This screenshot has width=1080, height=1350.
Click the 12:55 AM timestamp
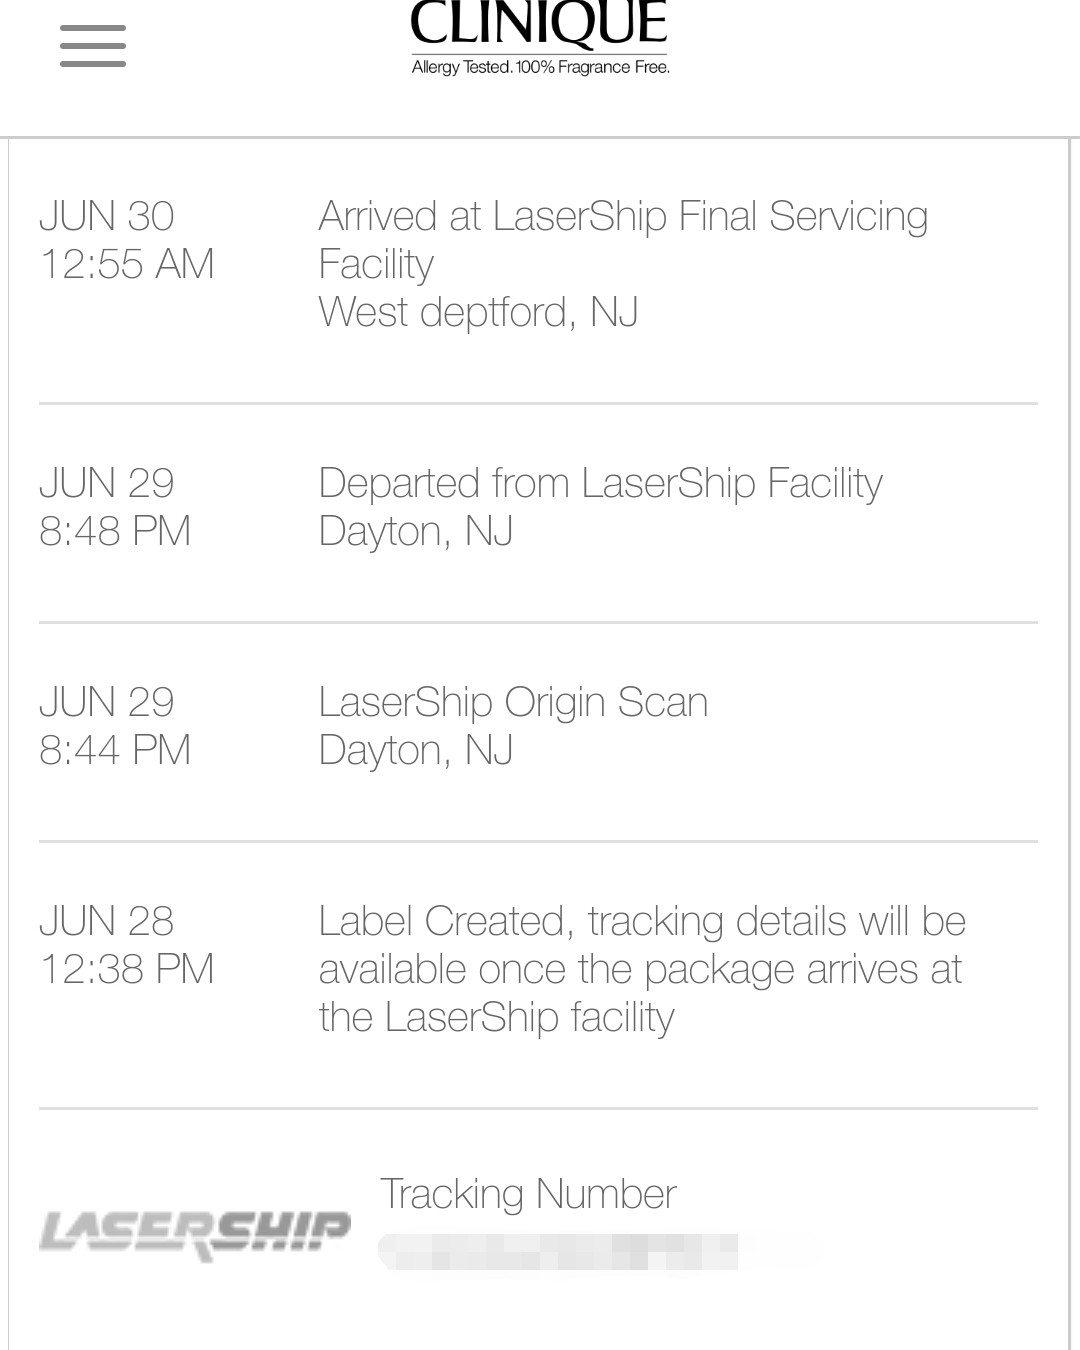click(127, 265)
